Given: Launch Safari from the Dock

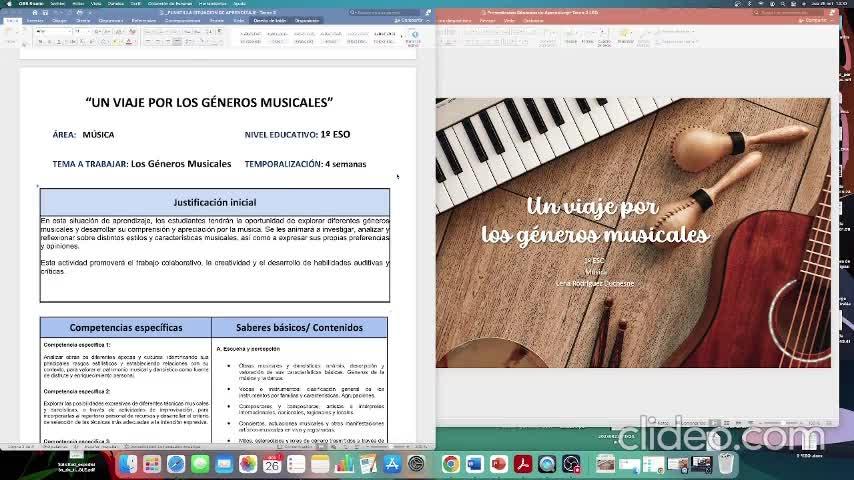Looking at the screenshot, I should 176,464.
